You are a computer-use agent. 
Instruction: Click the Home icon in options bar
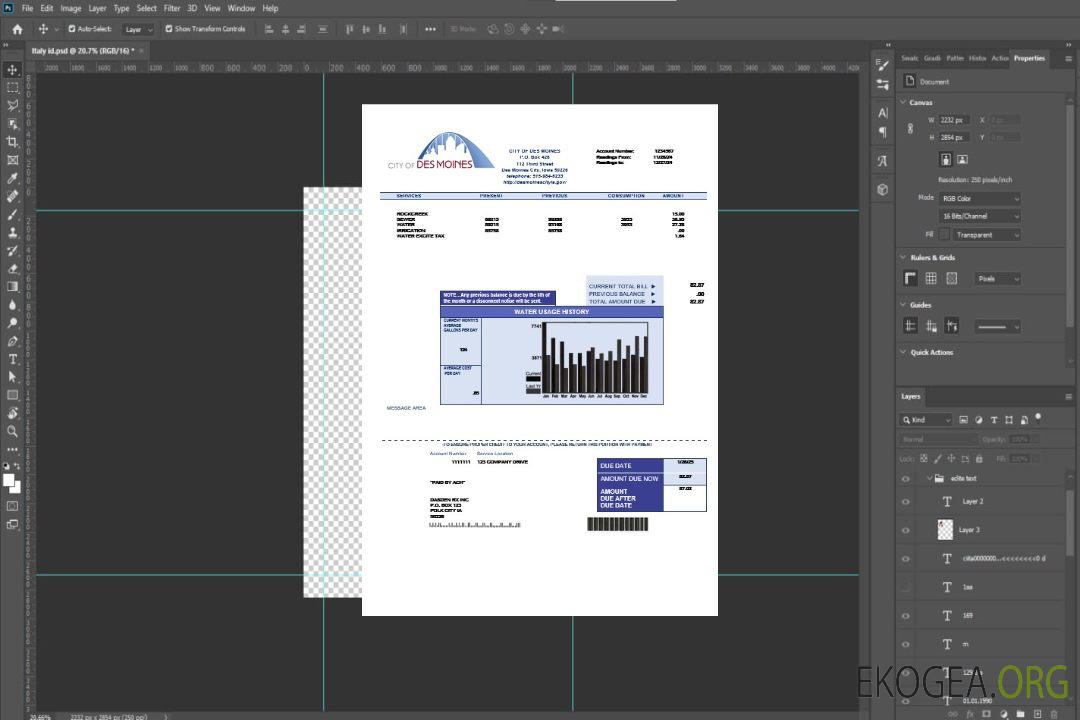click(17, 29)
